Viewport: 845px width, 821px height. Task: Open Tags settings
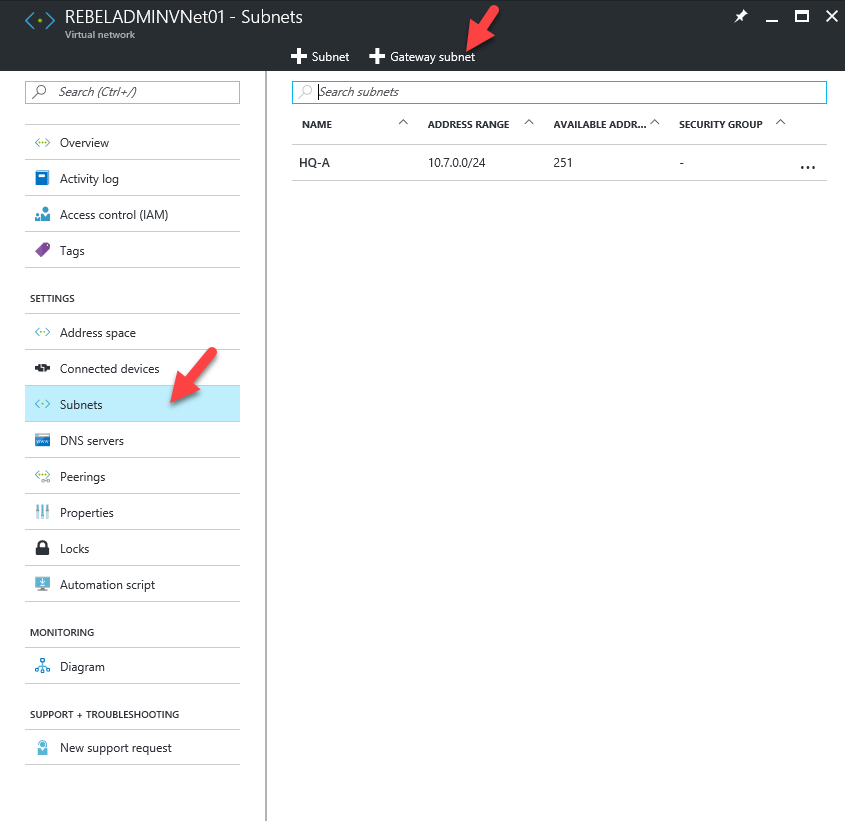[x=133, y=251]
